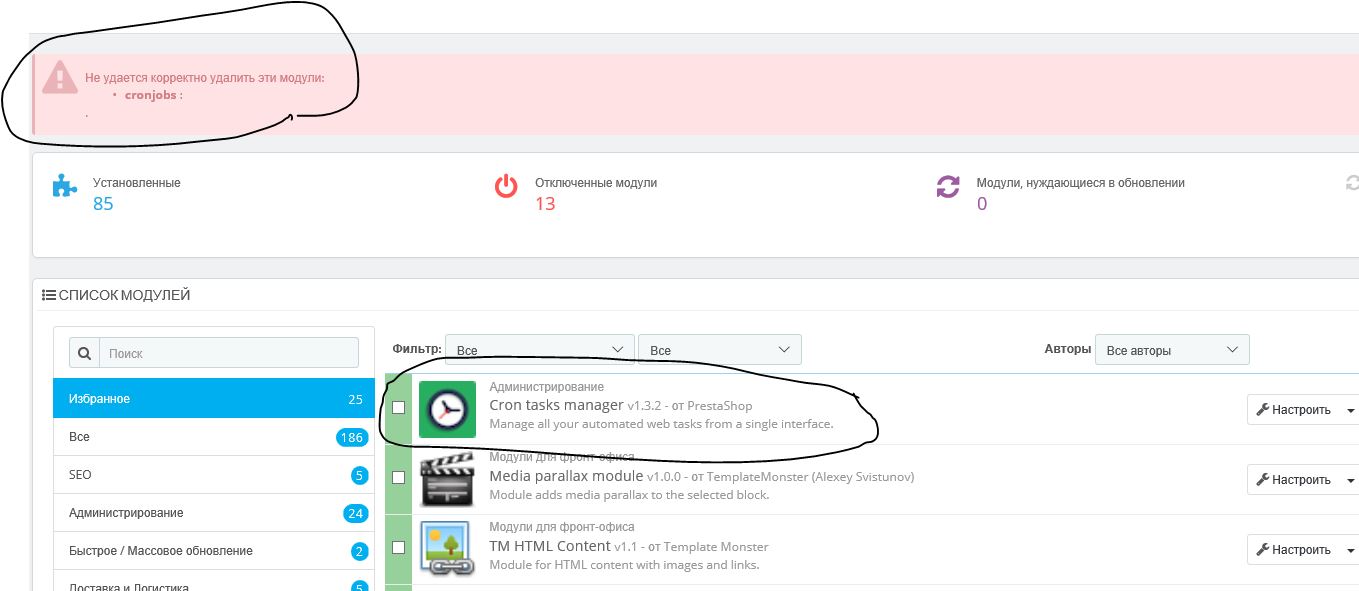Select the Избранное category
This screenshot has width=1359, height=591.
tap(213, 399)
